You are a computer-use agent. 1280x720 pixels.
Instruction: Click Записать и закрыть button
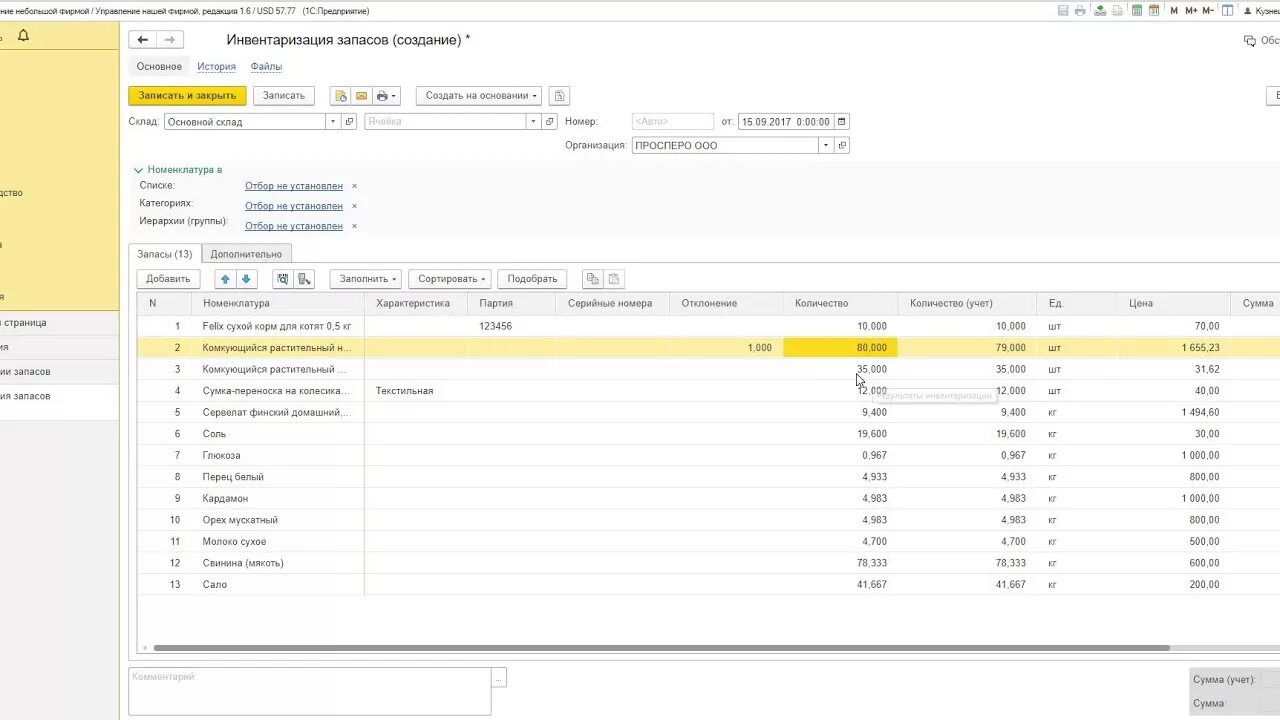[187, 96]
